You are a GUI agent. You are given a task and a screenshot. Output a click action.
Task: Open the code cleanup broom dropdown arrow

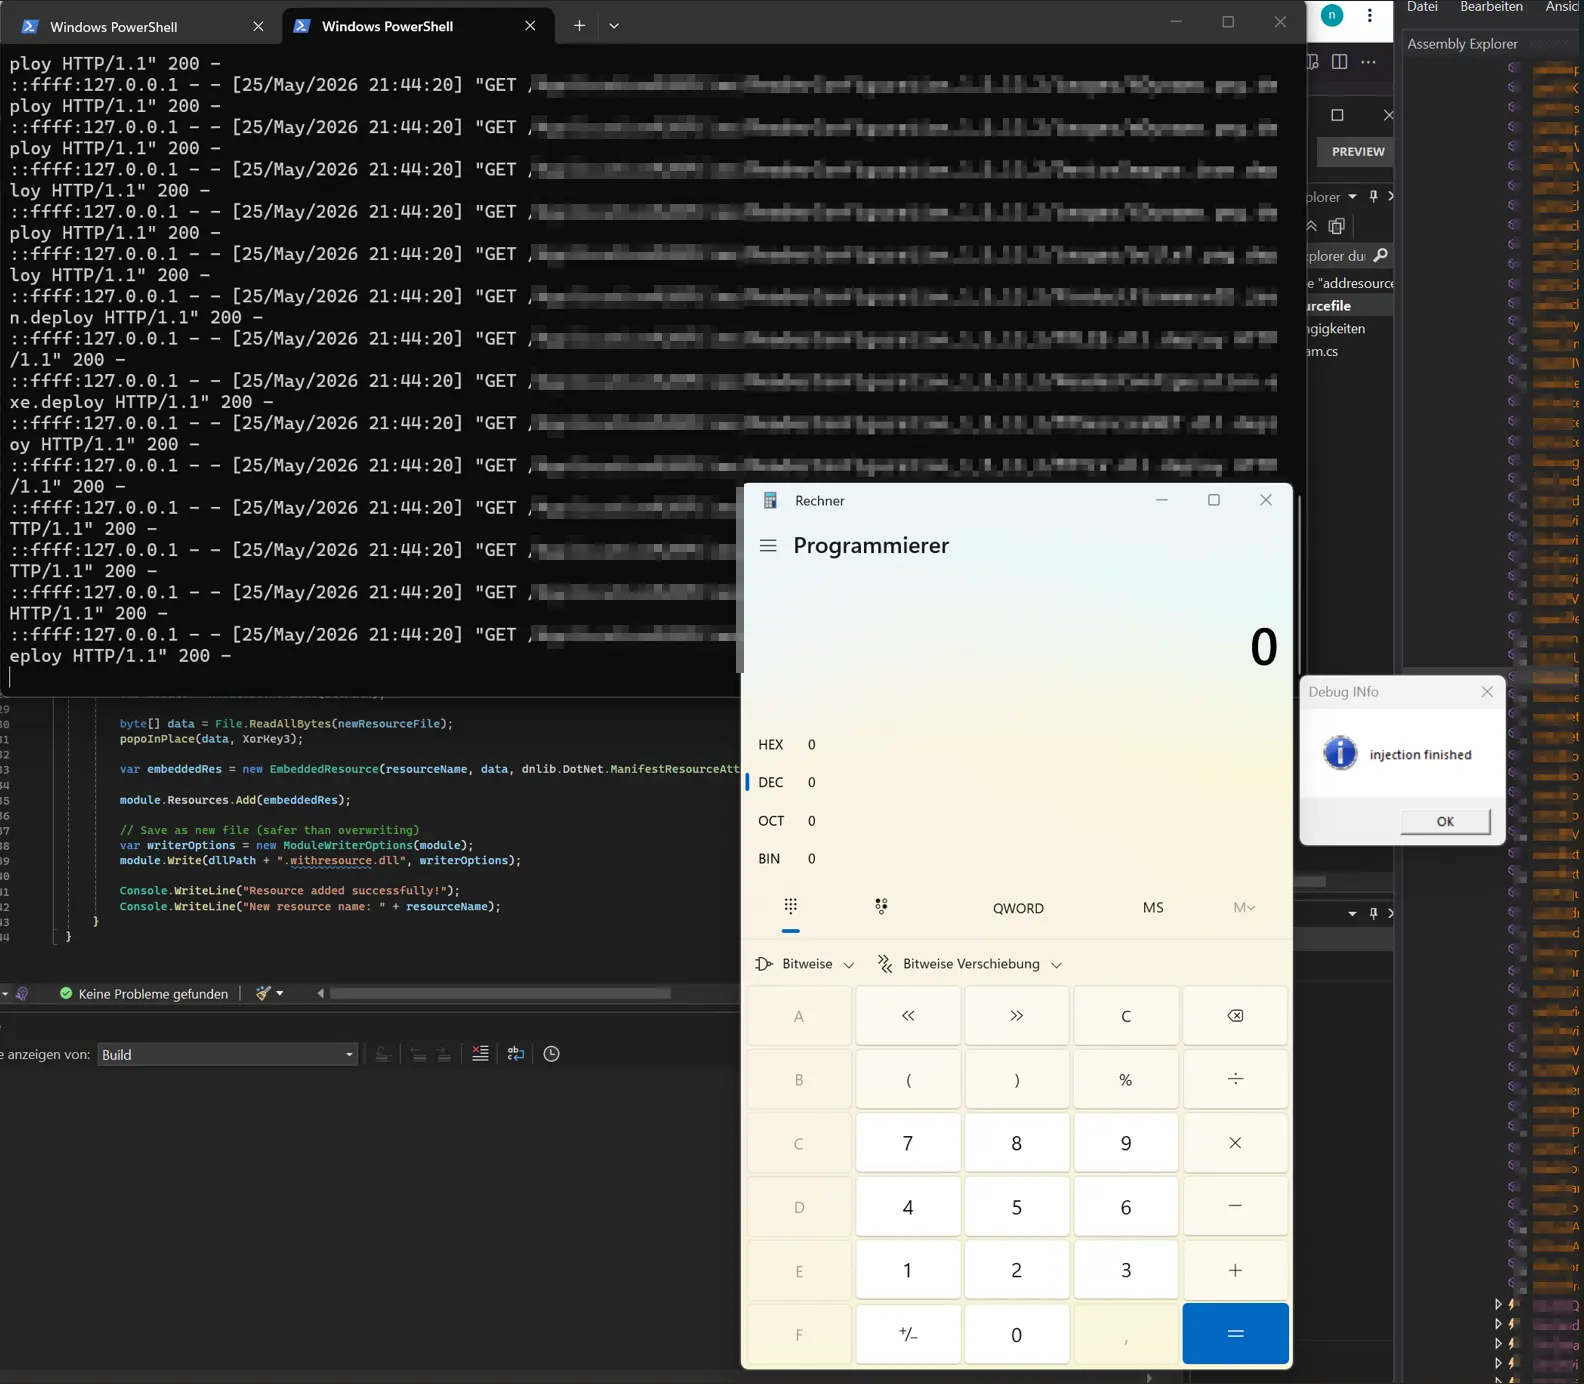coord(280,993)
